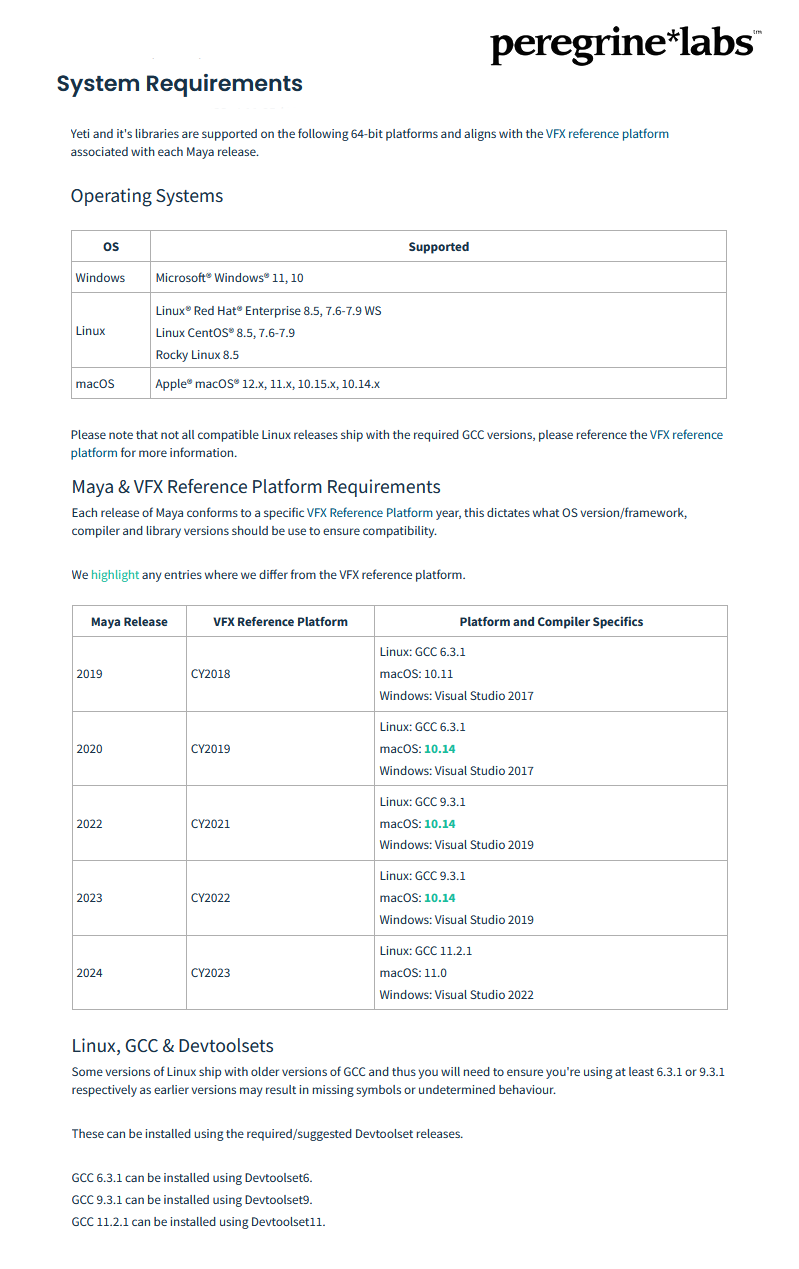The height and width of the screenshot is (1269, 799).
Task: Click the Maya & VFX Reference Platform Requirements heading
Action: coord(256,487)
